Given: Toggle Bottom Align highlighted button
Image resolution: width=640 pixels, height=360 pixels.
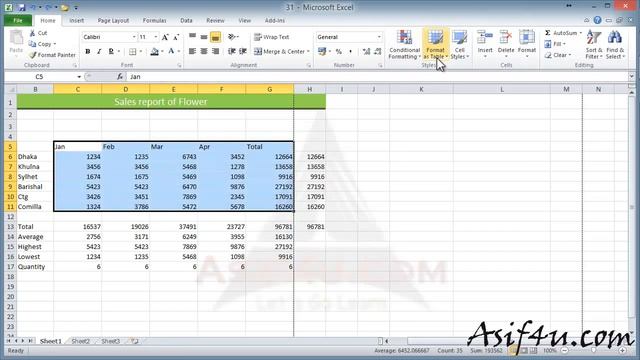Looking at the screenshot, I should pos(216,37).
